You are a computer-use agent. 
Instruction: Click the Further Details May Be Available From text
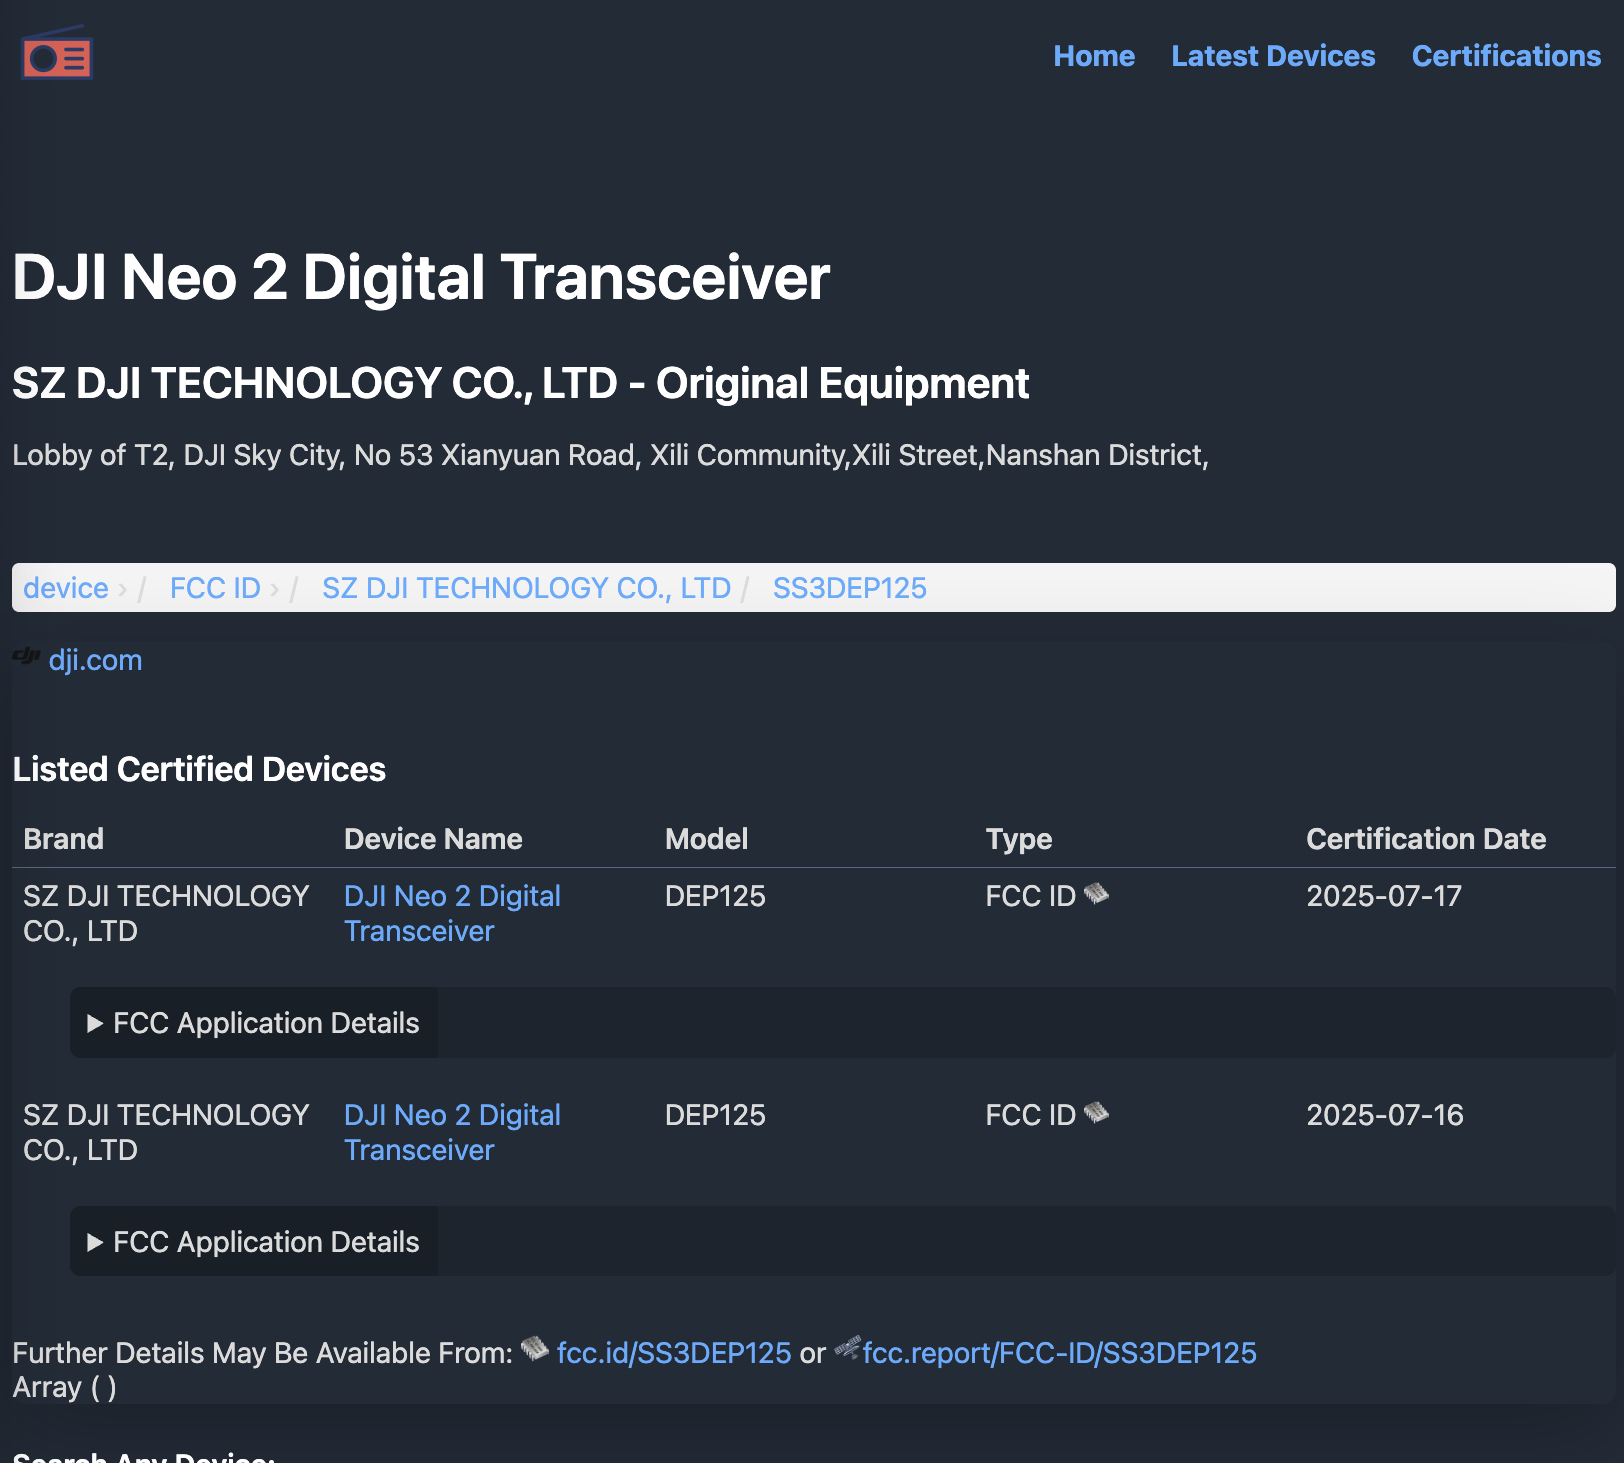262,1353
